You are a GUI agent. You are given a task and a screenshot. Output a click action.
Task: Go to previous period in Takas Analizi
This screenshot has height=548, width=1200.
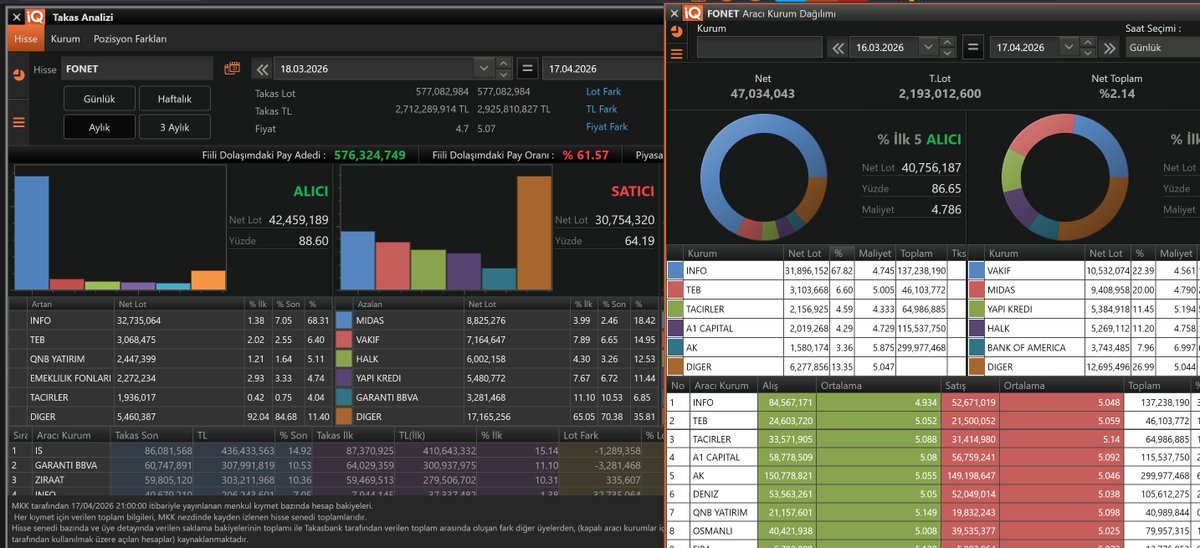coord(263,69)
